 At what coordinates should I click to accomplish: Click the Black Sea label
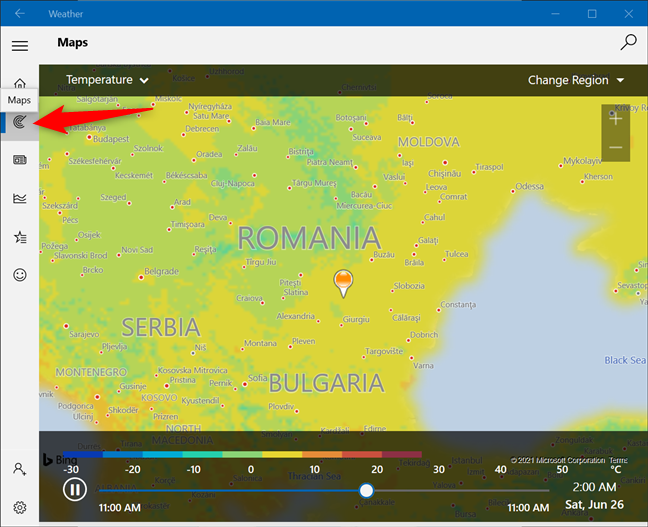[625, 360]
